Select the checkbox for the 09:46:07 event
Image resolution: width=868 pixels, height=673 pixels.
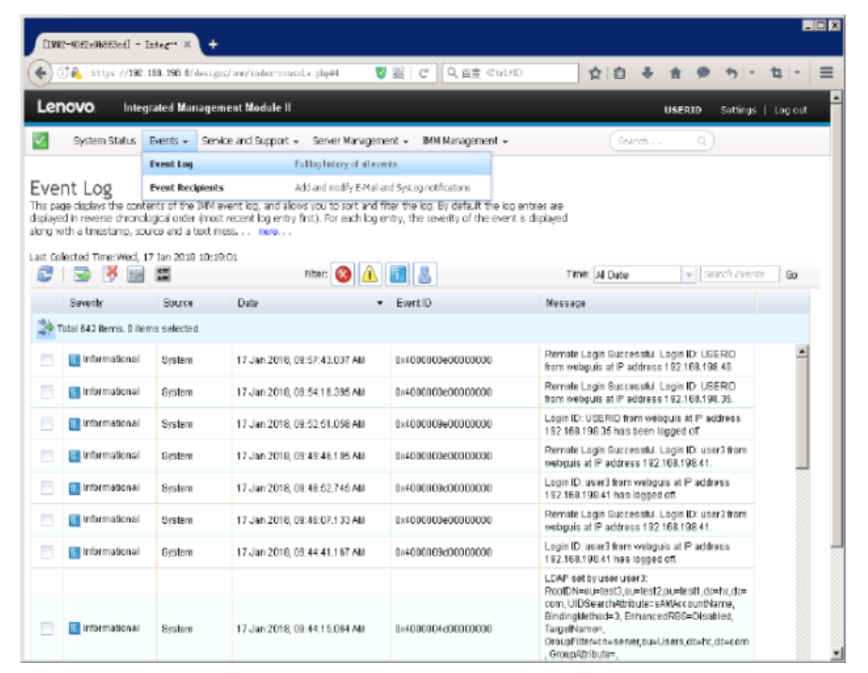[47, 520]
